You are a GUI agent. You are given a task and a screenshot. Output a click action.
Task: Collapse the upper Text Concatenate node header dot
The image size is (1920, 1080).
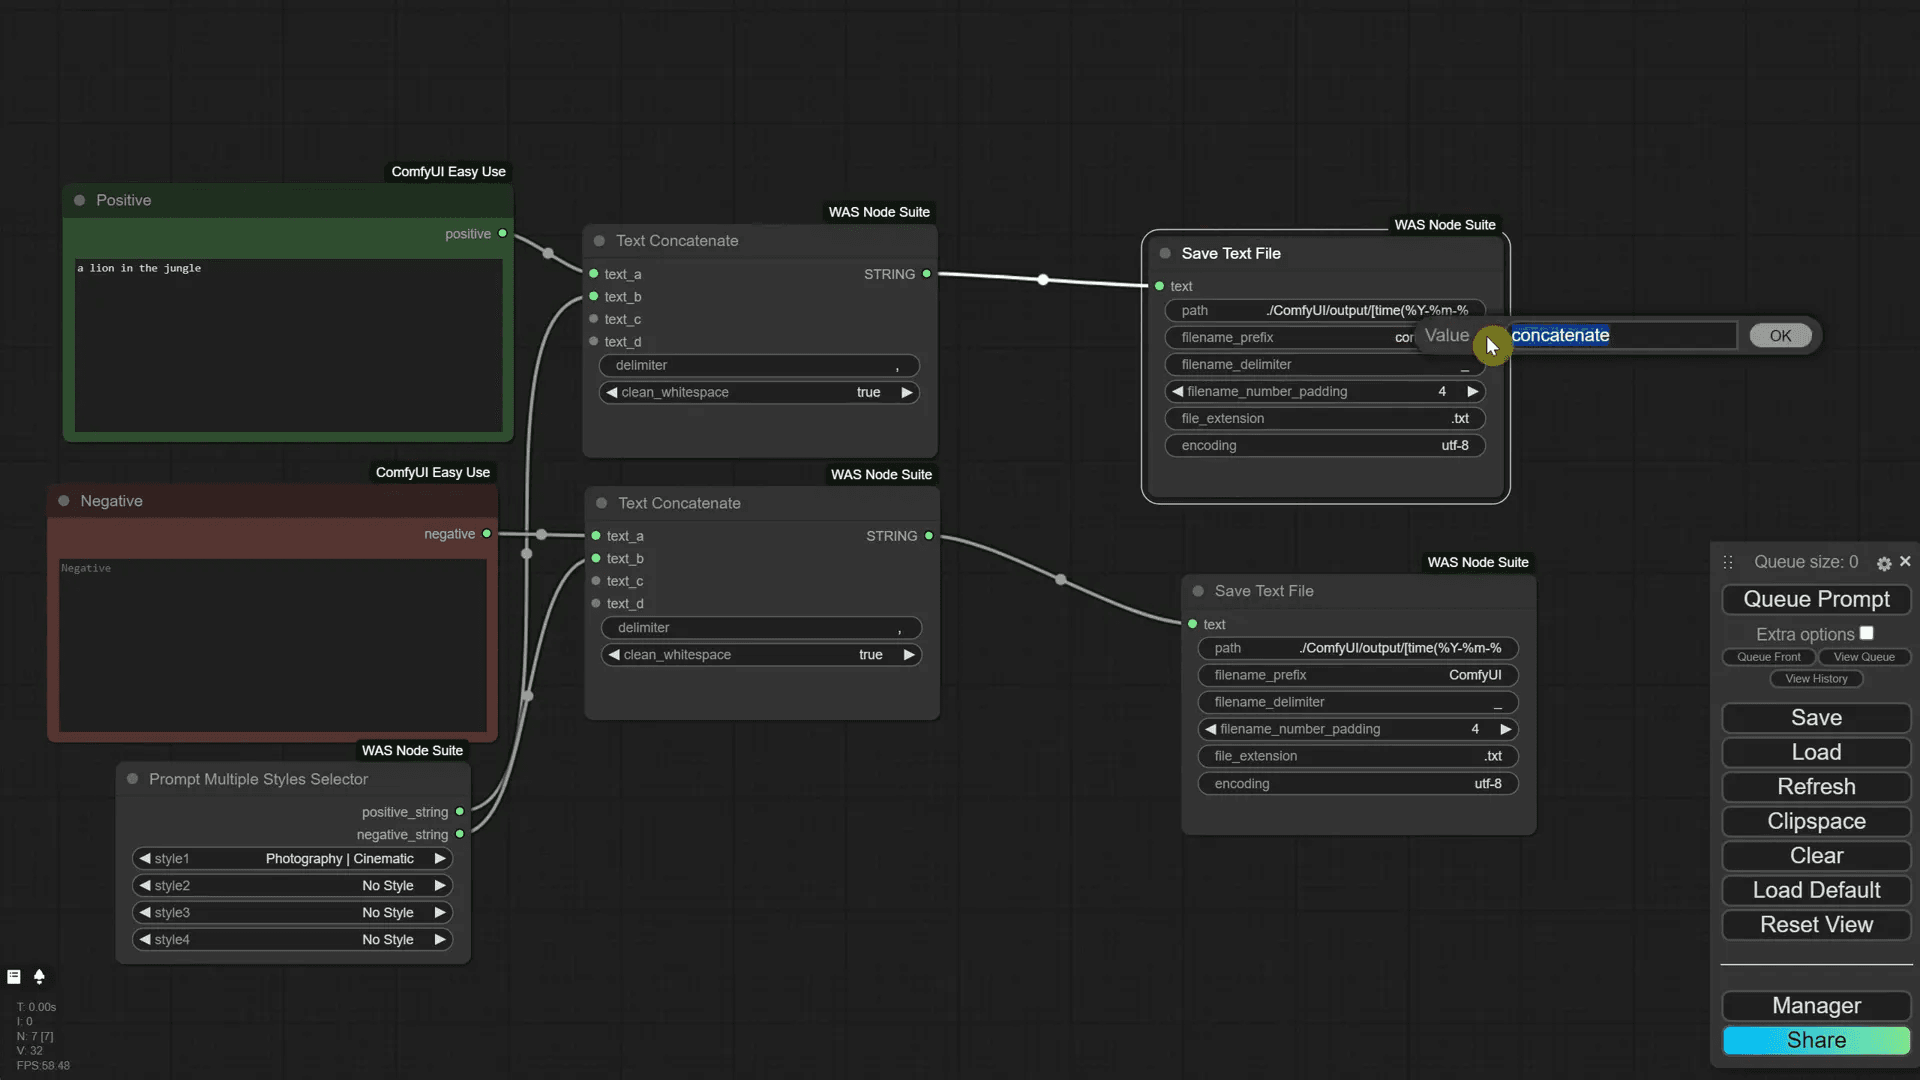(598, 240)
